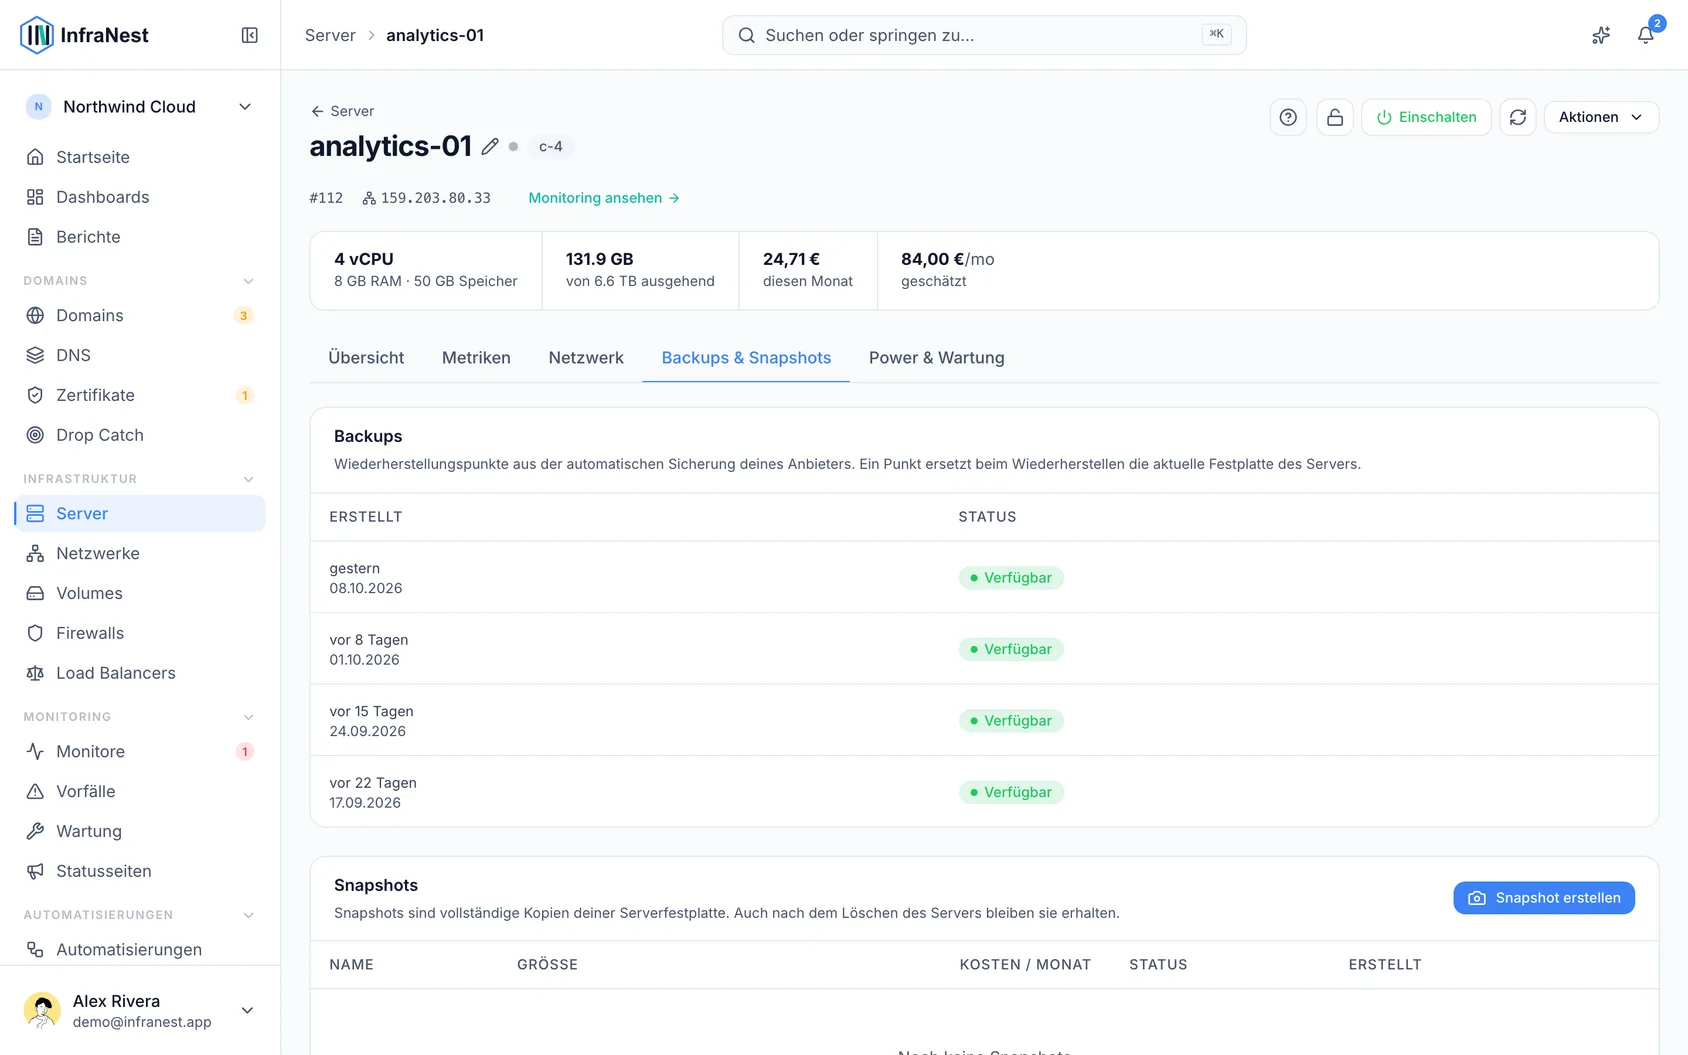Open Firewalls in sidebar
The height and width of the screenshot is (1055, 1688).
tap(140, 633)
